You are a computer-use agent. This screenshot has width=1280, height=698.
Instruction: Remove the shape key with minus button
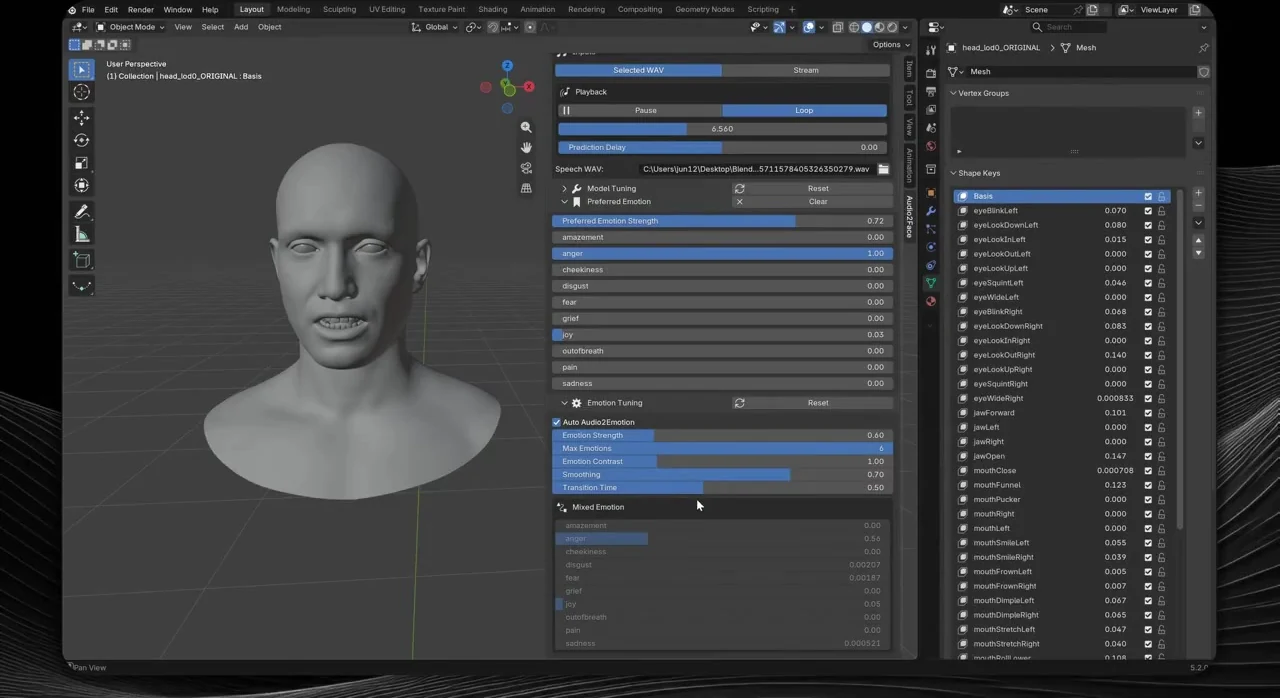coord(1198,206)
